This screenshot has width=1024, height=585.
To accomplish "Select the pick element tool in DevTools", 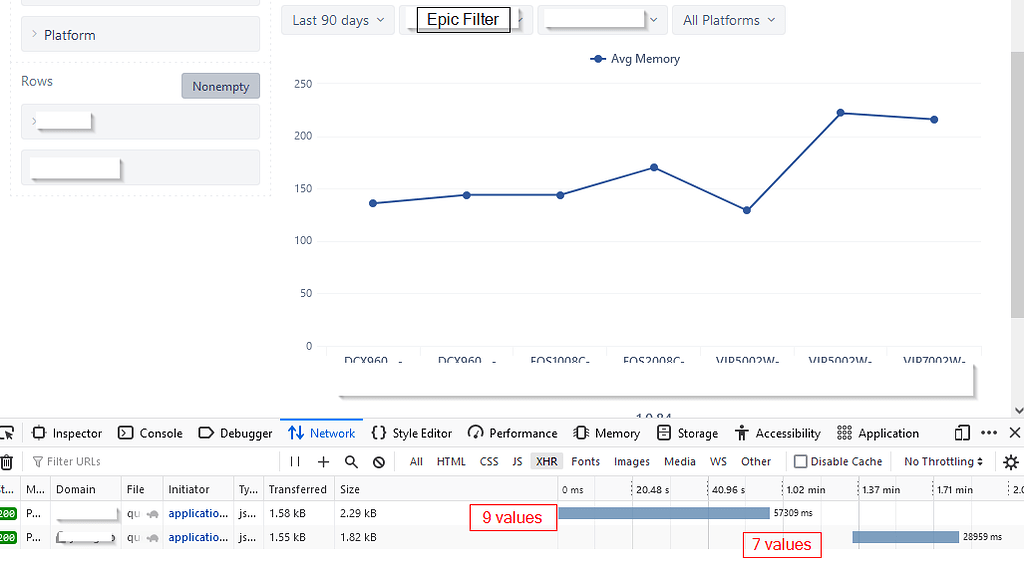I will 9,432.
